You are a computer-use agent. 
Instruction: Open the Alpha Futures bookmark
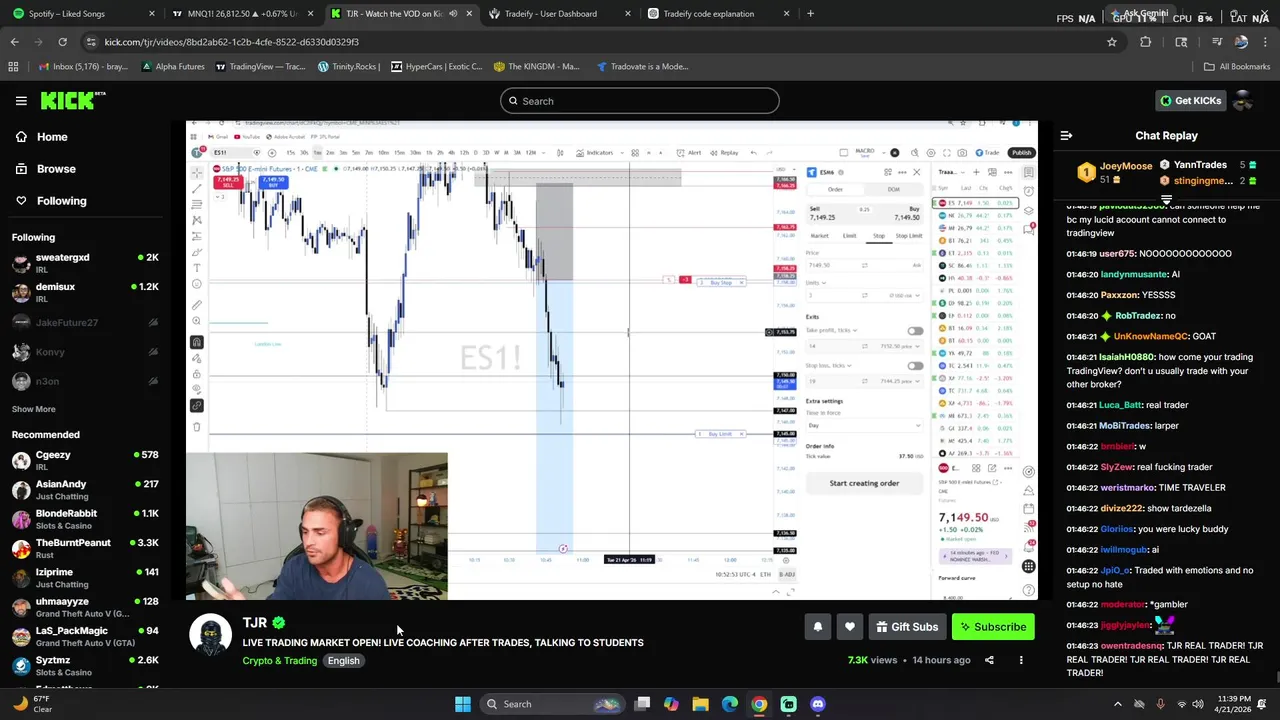(x=173, y=67)
